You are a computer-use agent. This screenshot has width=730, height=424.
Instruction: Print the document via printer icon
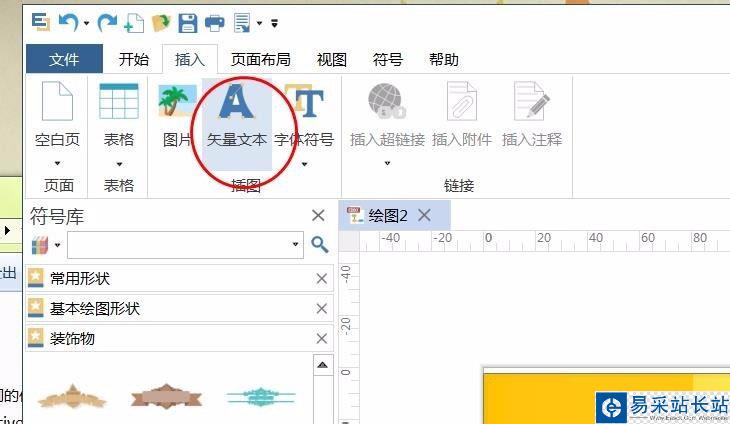click(x=215, y=23)
